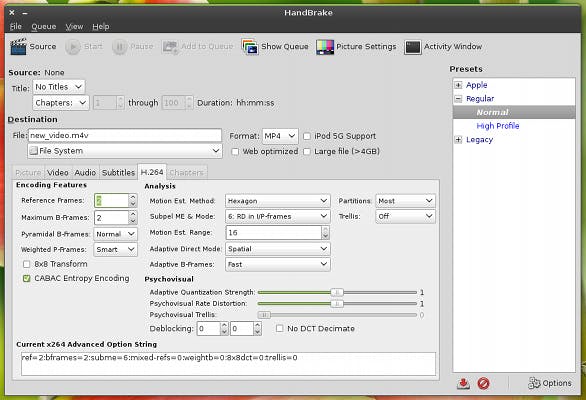The width and height of the screenshot is (586, 400).
Task: Click the first Deblocking value stepper
Action: (224, 329)
